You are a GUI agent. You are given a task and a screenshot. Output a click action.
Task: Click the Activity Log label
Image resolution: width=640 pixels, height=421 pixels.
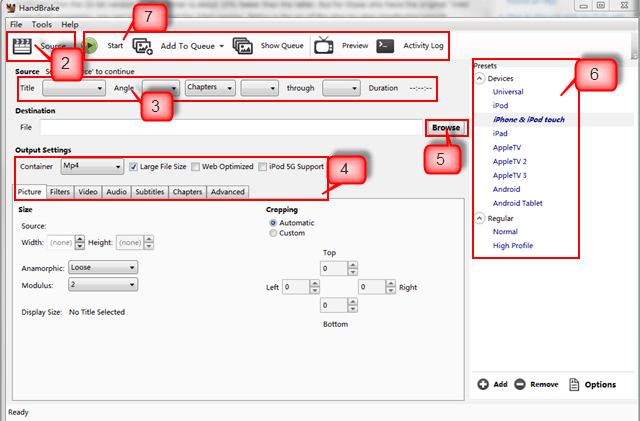(x=423, y=46)
